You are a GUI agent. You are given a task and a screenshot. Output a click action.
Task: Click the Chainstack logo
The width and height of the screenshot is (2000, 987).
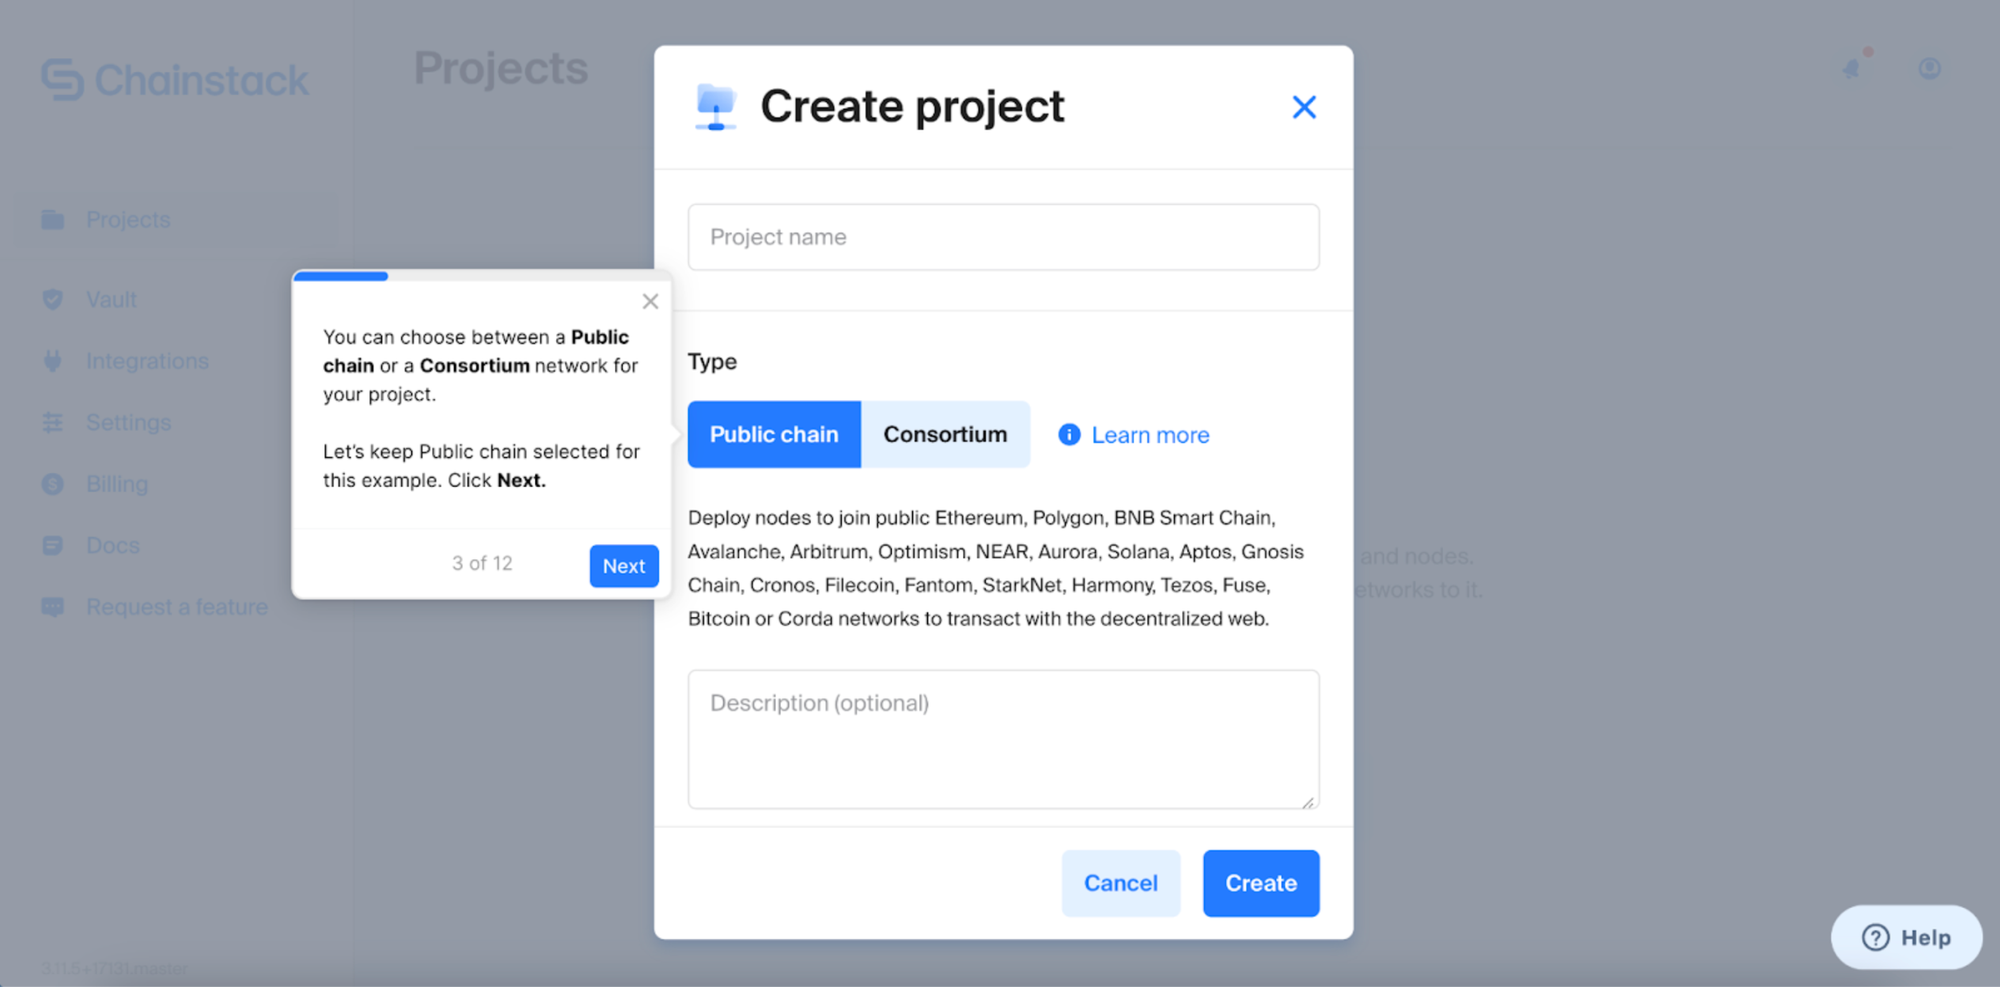pos(175,80)
